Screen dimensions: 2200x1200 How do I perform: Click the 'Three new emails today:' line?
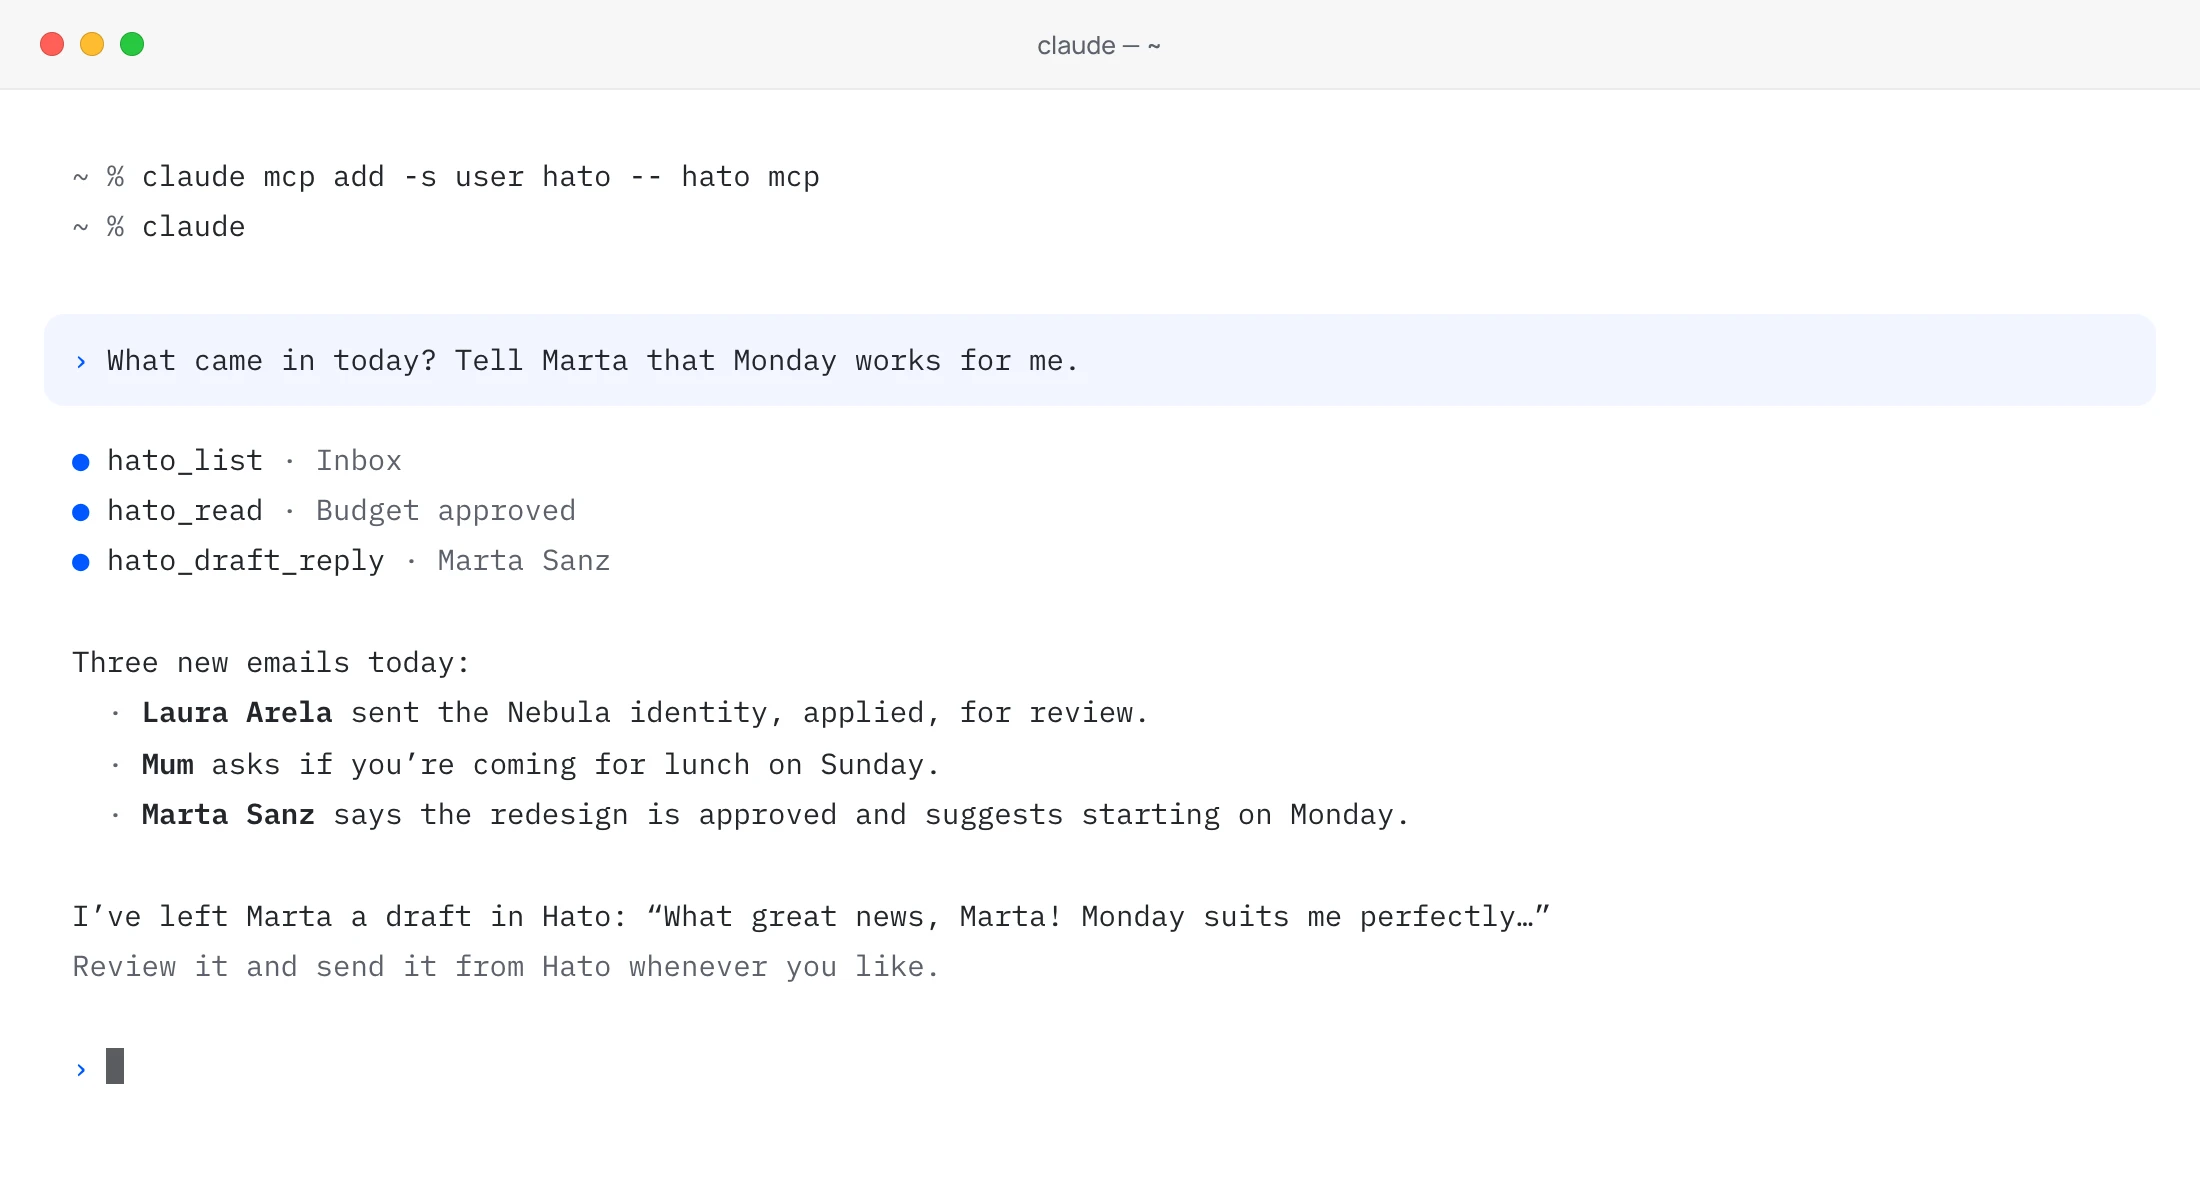271,663
